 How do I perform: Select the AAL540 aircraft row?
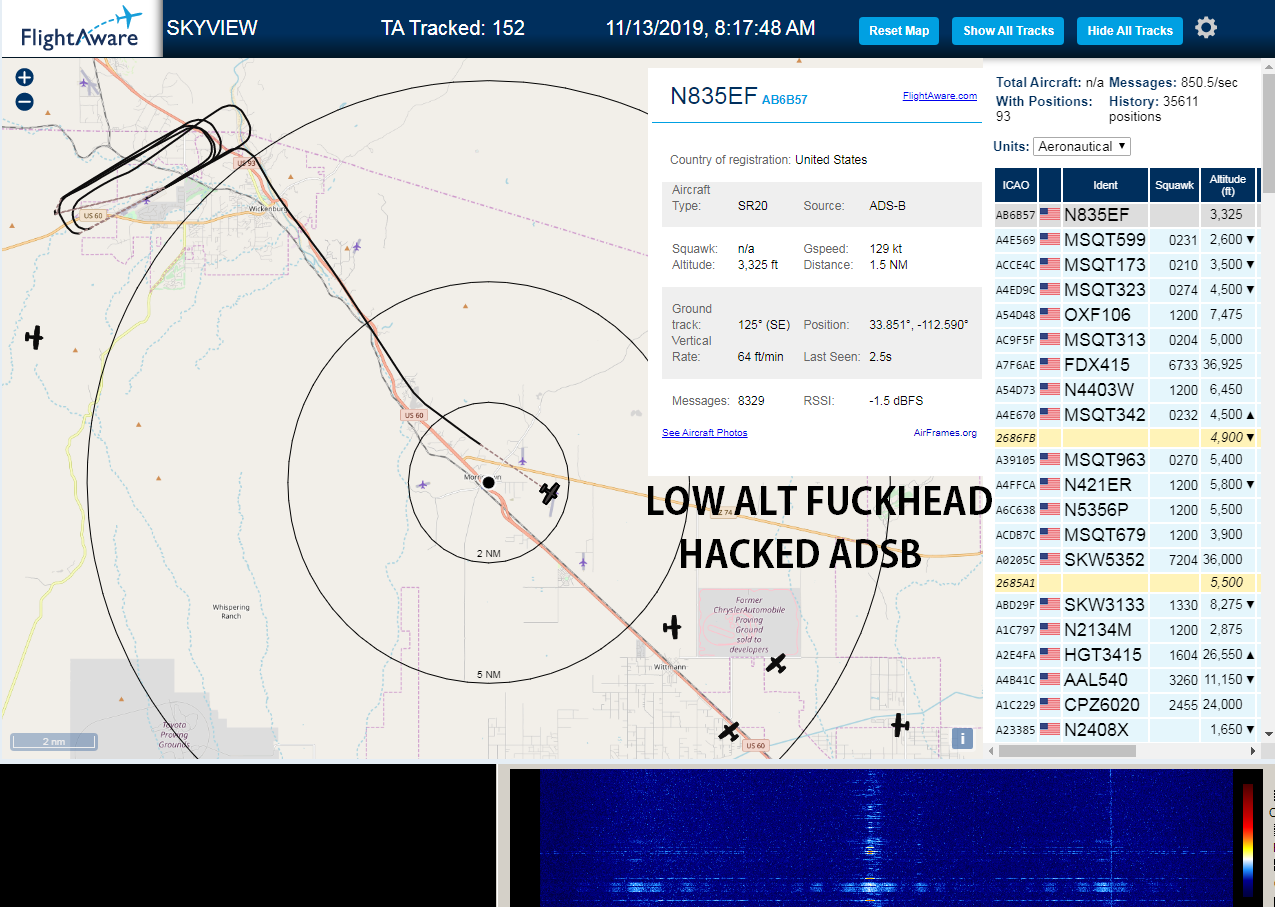[1126, 680]
